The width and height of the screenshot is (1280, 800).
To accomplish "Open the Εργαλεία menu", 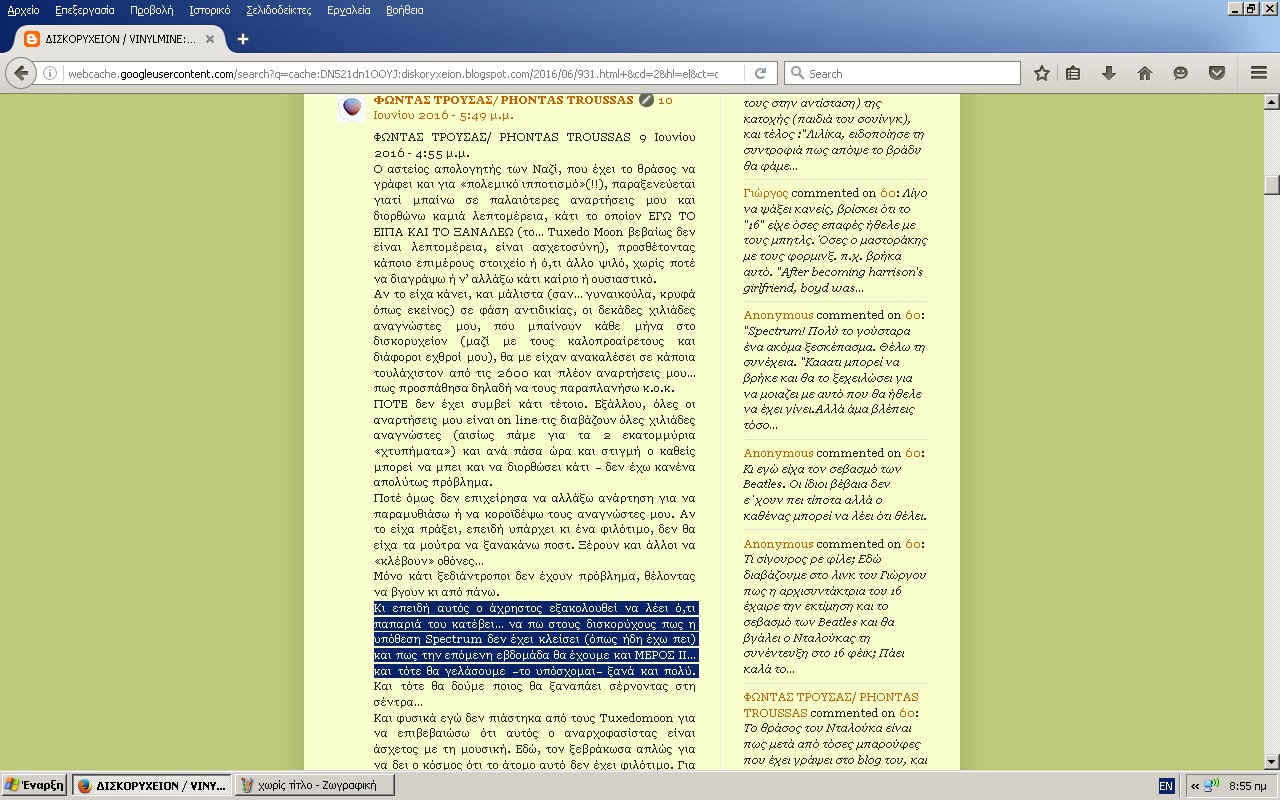I will (348, 10).
